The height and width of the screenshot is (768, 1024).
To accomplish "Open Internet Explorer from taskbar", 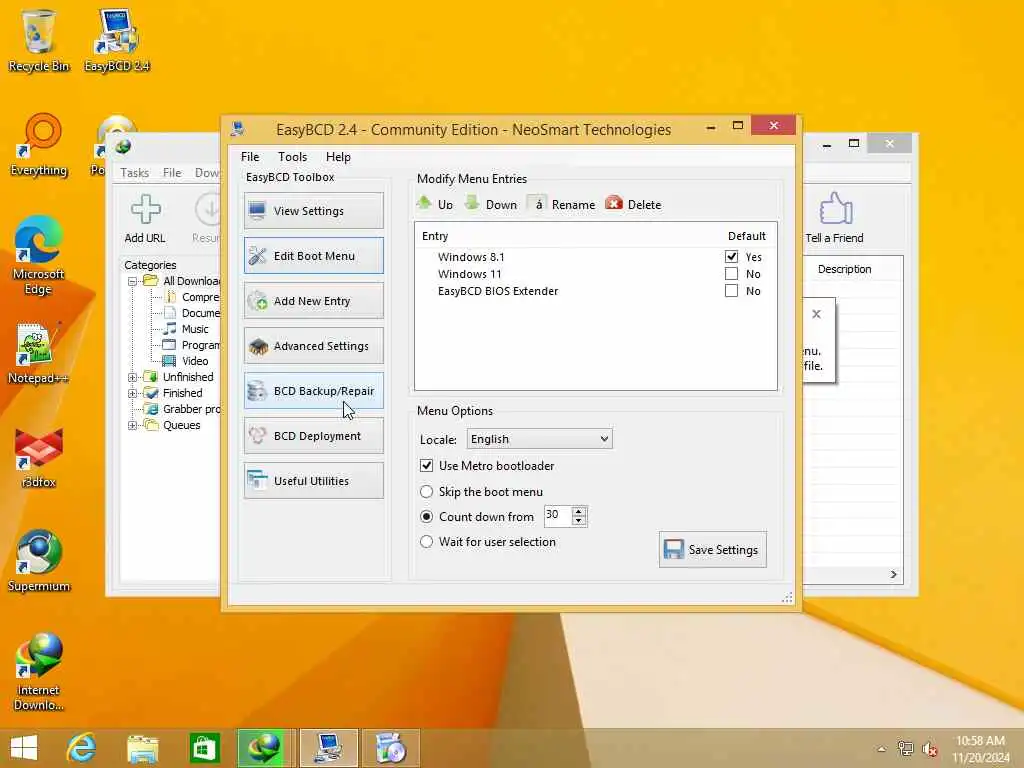I will 81,748.
